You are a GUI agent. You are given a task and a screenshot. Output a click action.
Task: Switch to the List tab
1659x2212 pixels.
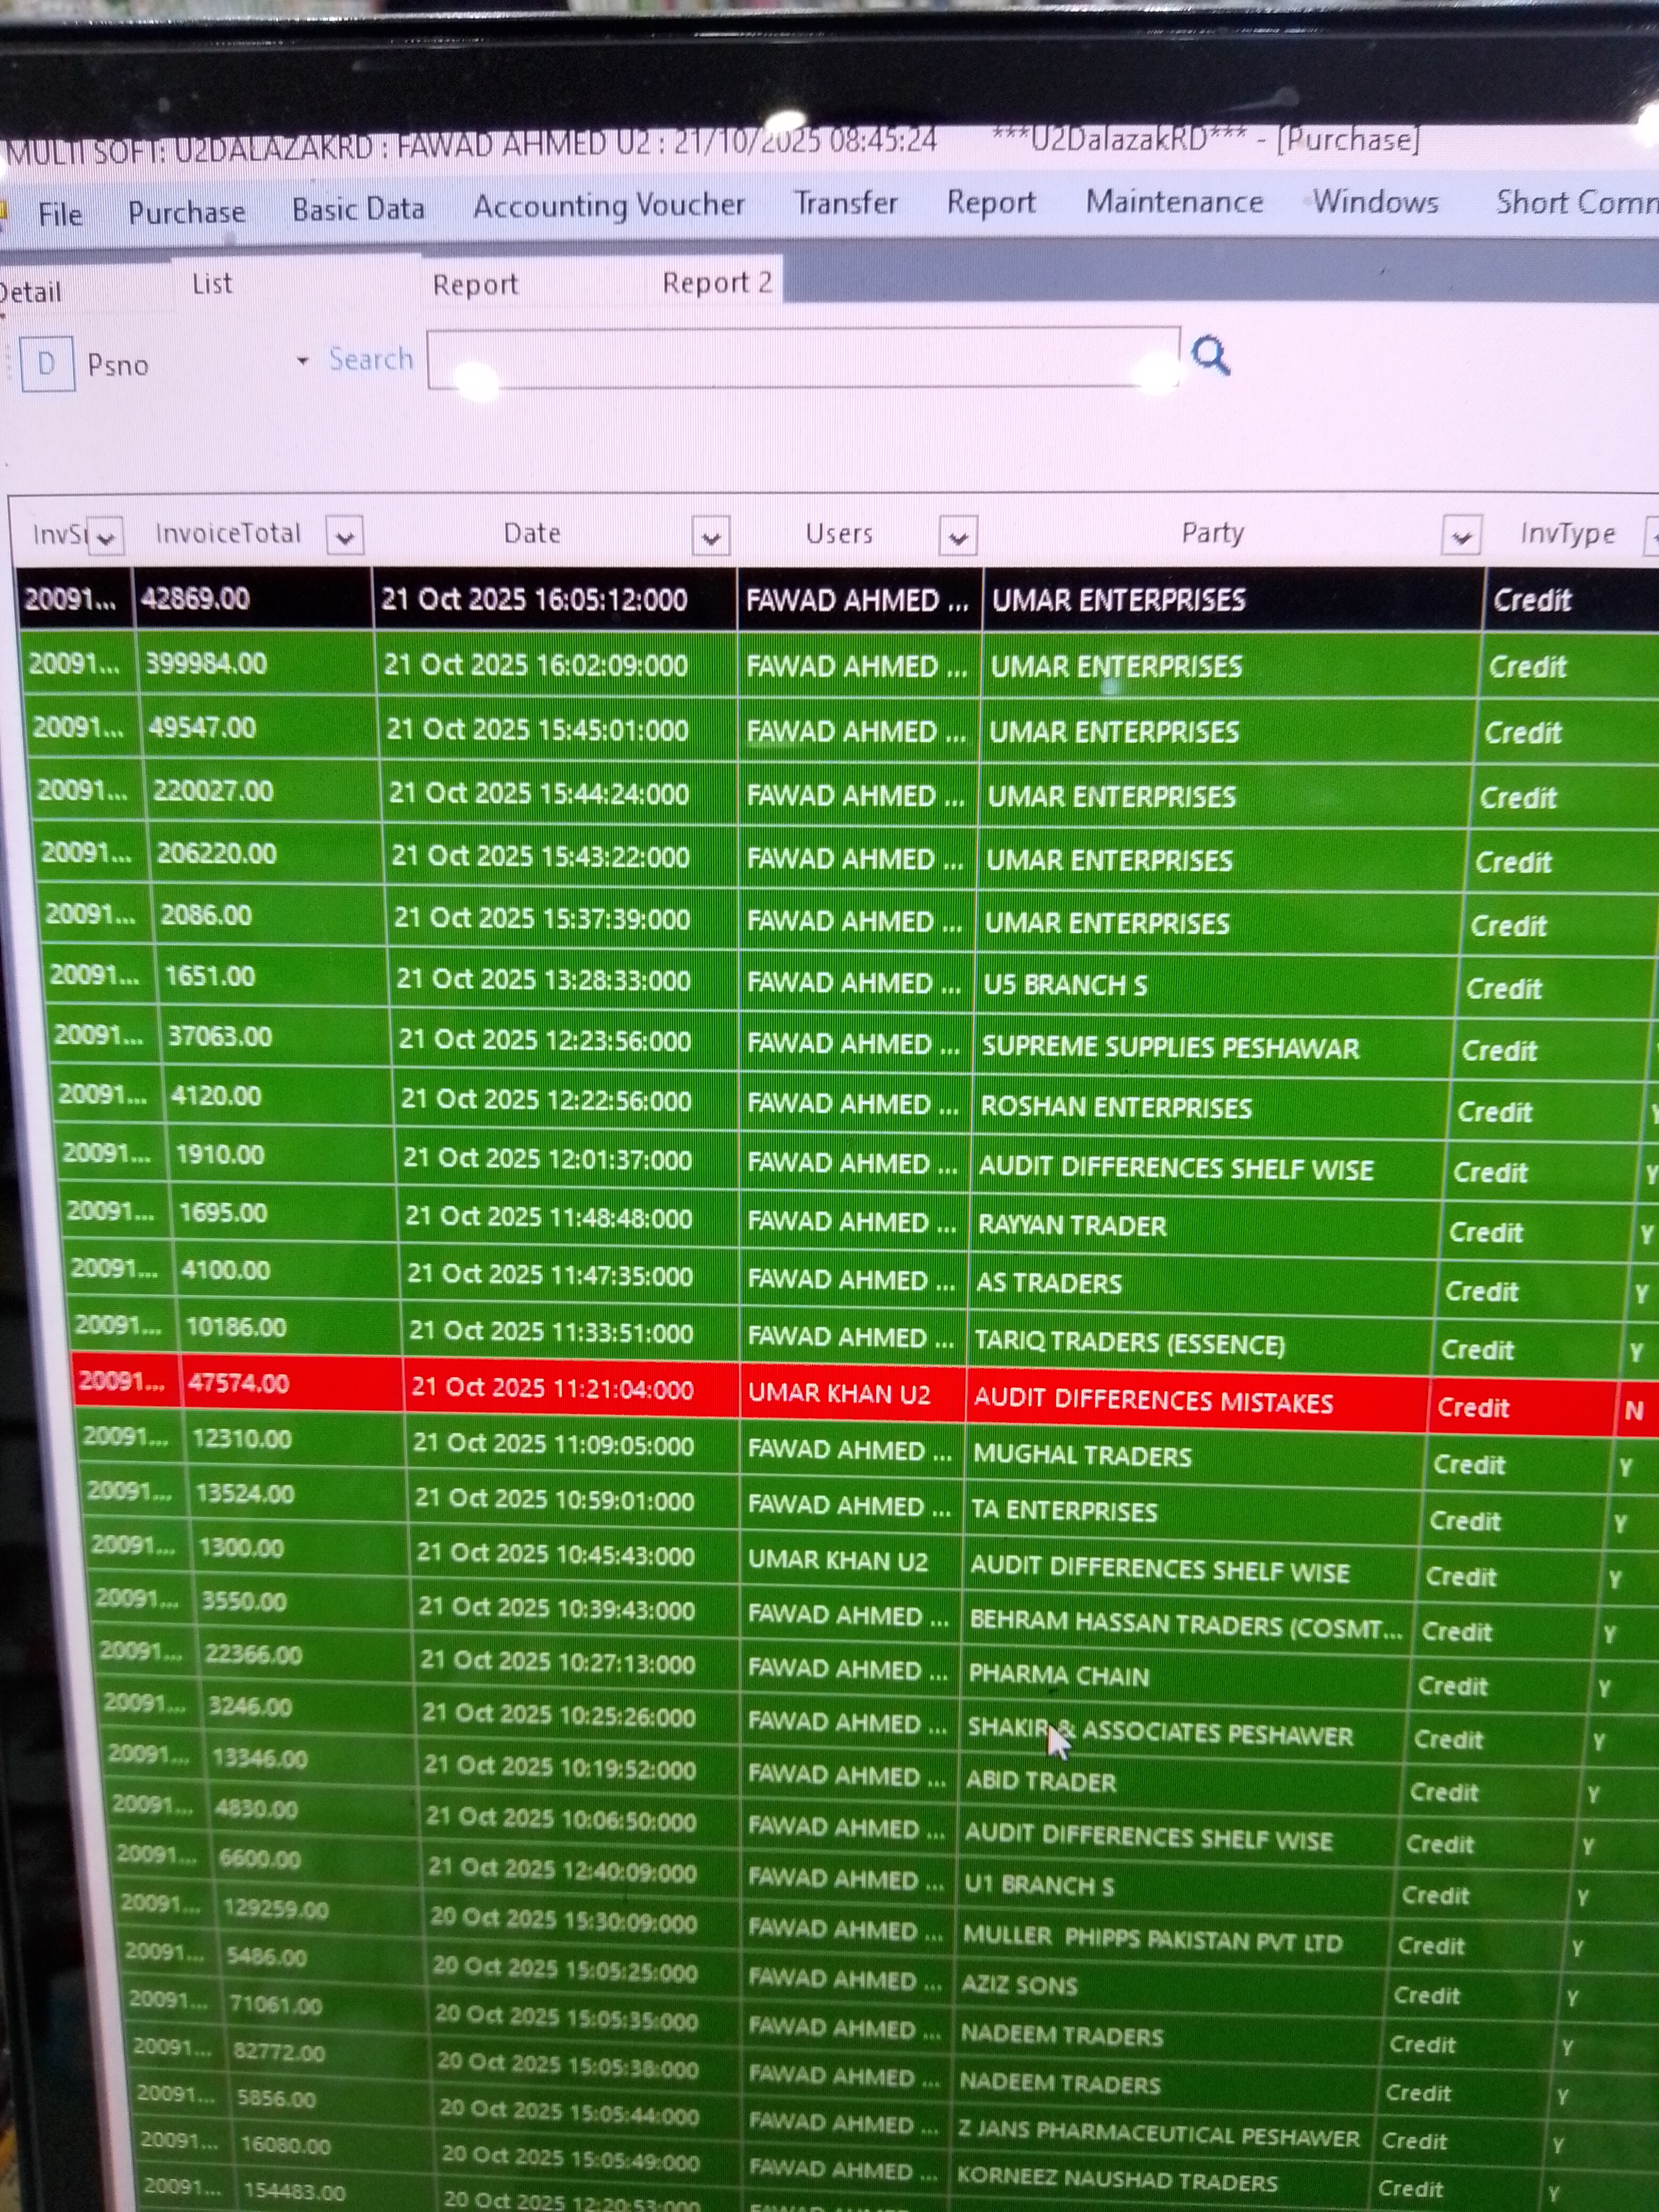tap(212, 285)
